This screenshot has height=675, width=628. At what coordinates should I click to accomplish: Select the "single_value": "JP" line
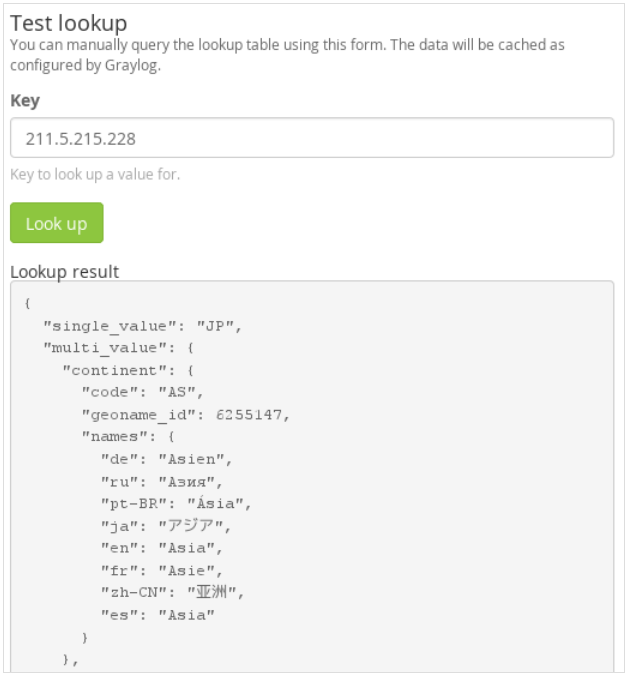143,326
